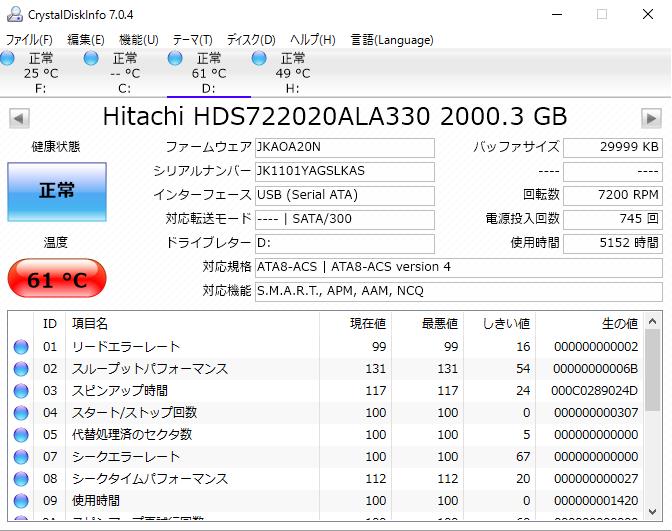
Task: Open the テーマ(T) menu
Action: [x=192, y=40]
